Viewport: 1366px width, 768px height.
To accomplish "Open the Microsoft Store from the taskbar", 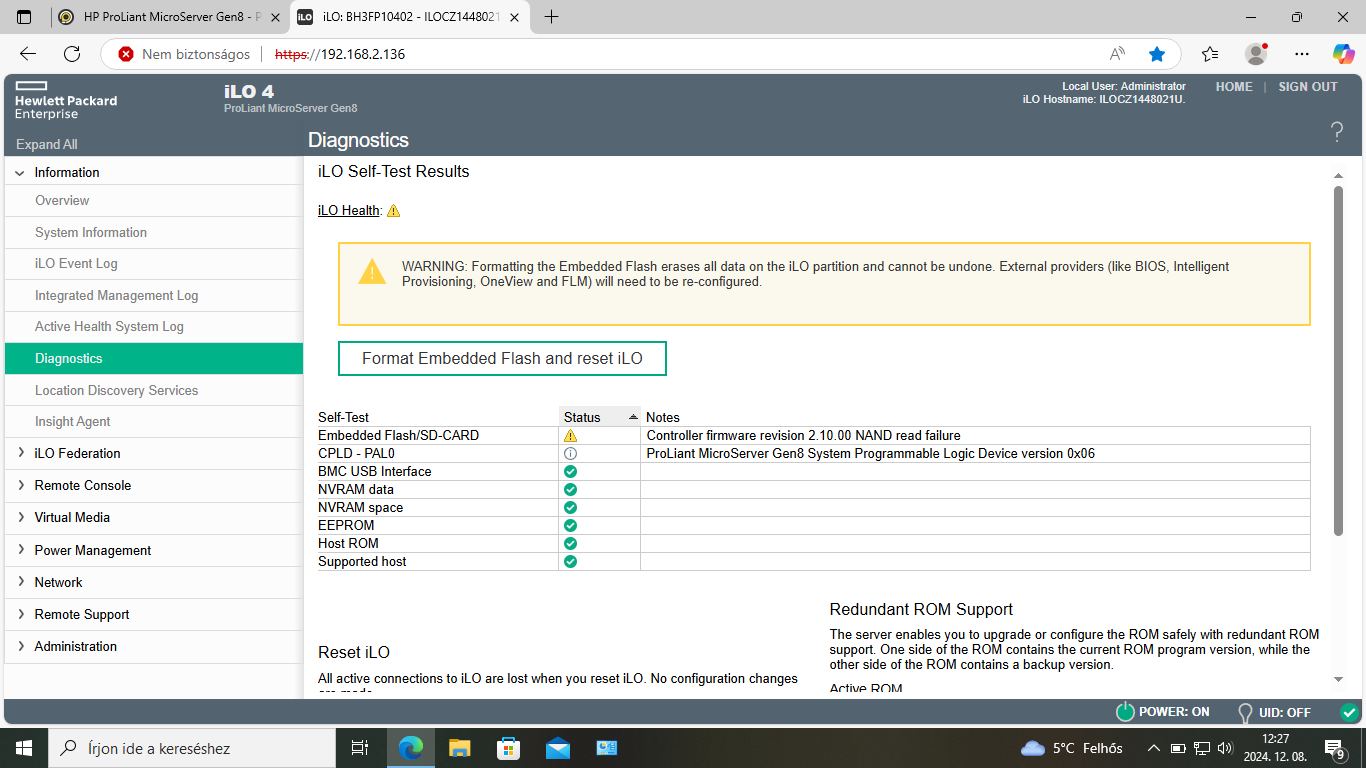I will (x=508, y=748).
